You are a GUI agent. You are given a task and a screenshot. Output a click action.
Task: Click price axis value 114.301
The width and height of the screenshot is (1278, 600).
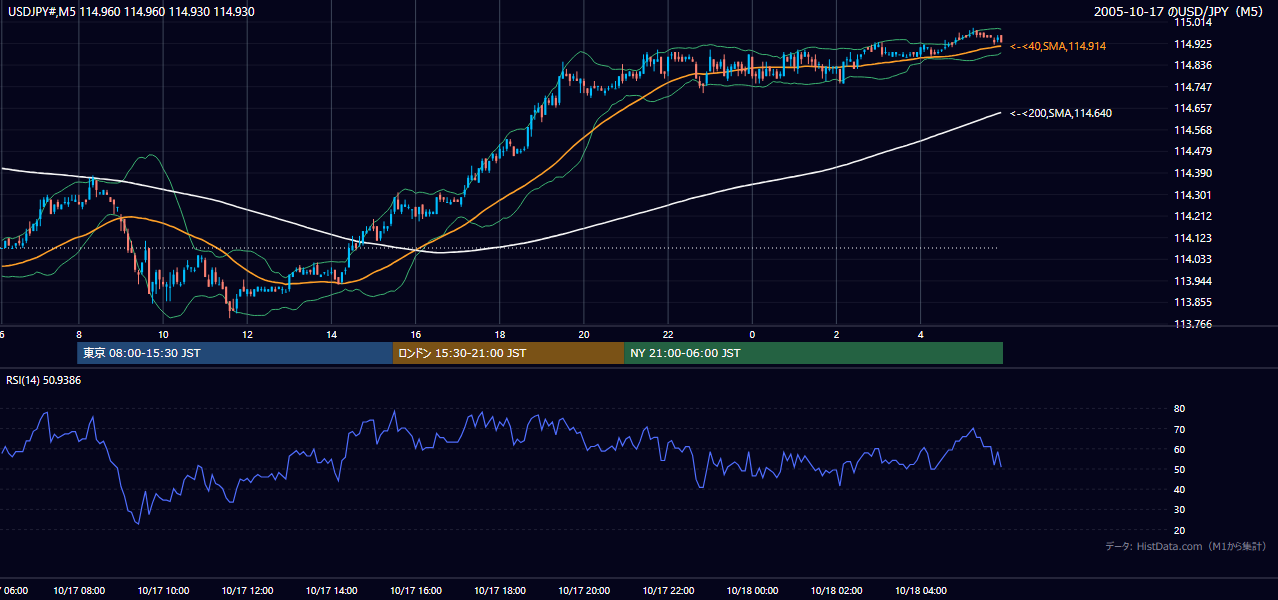tap(1193, 195)
